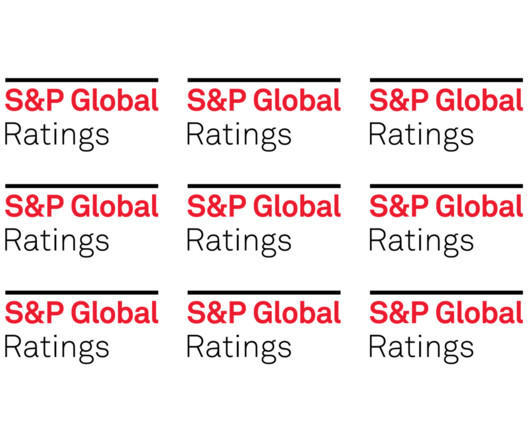Click the top-left S&P Global Ratings logo

81,115
